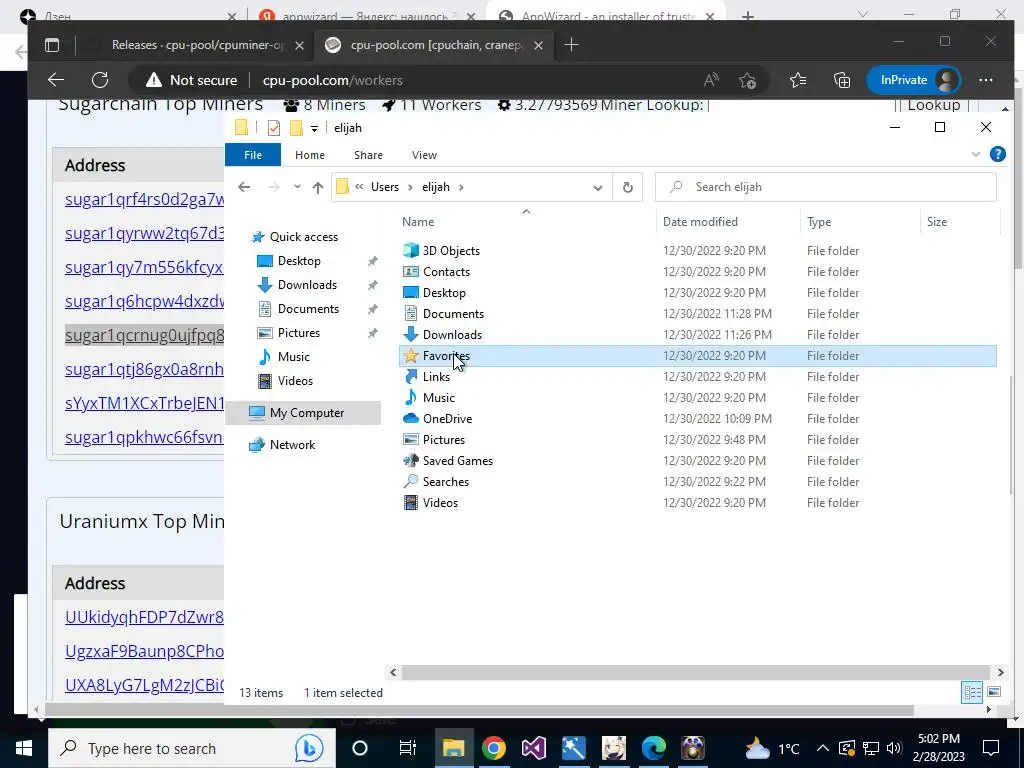Open Explorer help question mark icon
The width and height of the screenshot is (1024, 768).
997,154
